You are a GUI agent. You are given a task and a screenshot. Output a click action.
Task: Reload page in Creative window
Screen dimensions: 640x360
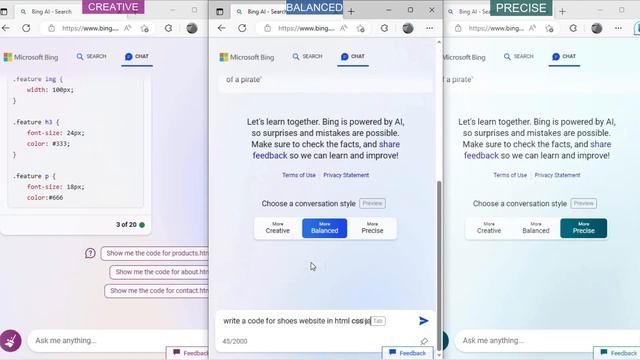[x=26, y=28]
